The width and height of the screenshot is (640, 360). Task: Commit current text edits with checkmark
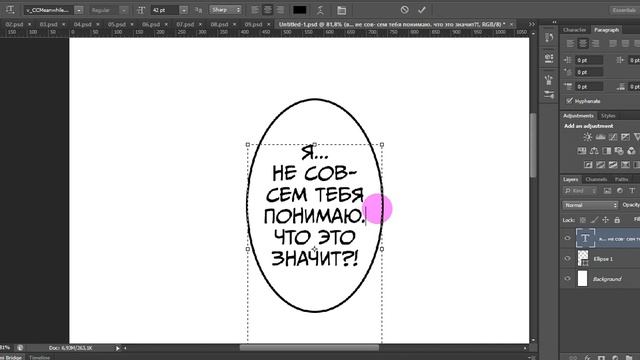[x=422, y=9]
